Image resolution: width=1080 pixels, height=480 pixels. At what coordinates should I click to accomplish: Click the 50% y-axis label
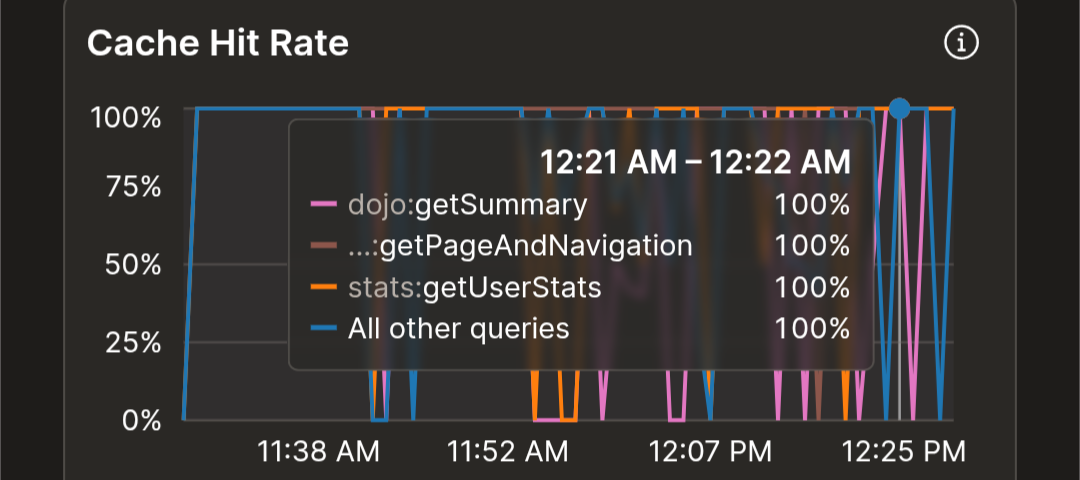pyautogui.click(x=133, y=264)
